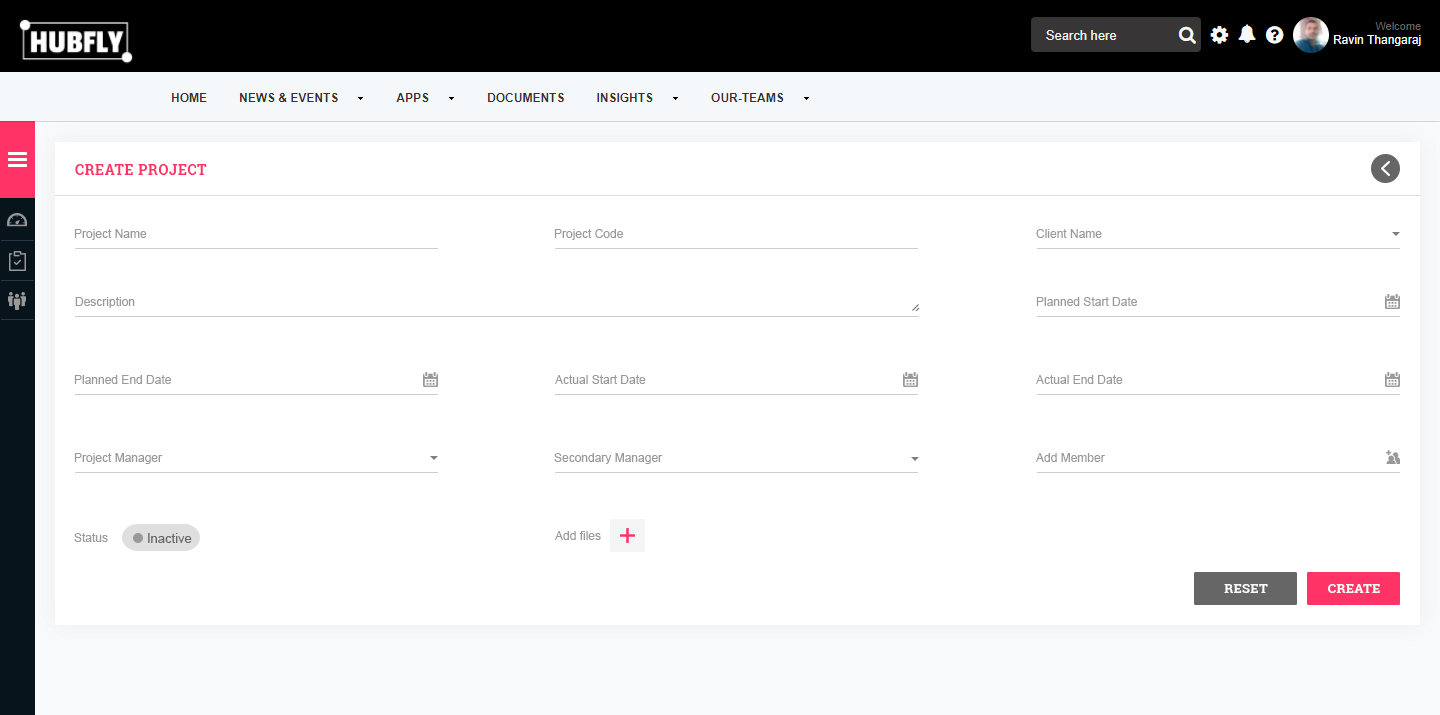Viewport: 1440px width, 715px height.
Task: Go back using the round arrow icon
Action: tap(1385, 169)
